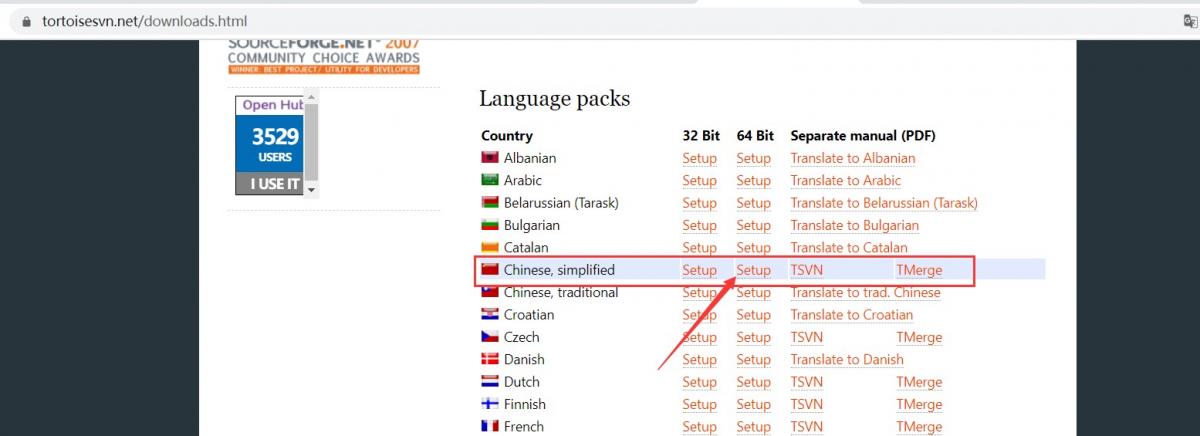The image size is (1200, 436).
Task: Download 64 Bit Setup for Catalan
Action: pyautogui.click(x=753, y=247)
